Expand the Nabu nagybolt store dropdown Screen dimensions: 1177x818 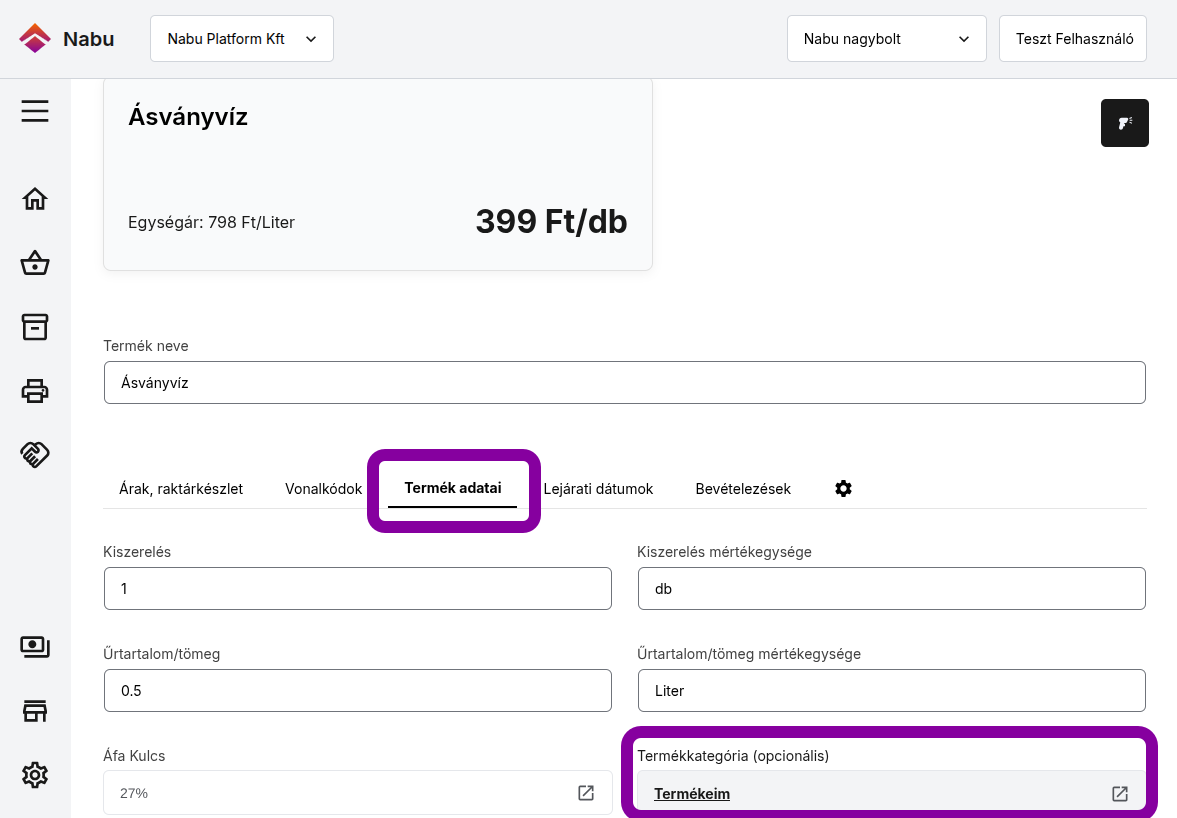pos(887,39)
